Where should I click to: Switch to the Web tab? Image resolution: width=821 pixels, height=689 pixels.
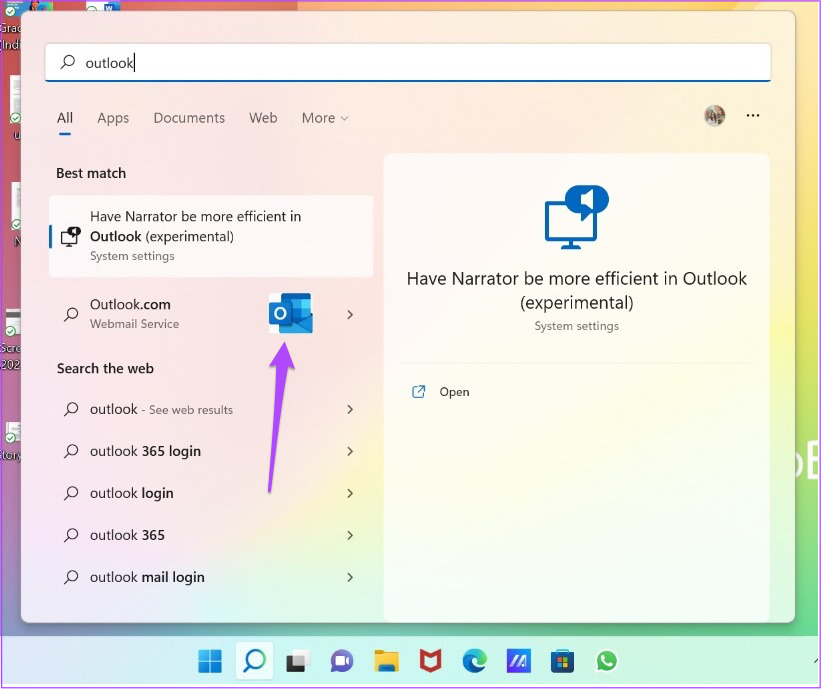click(x=263, y=118)
